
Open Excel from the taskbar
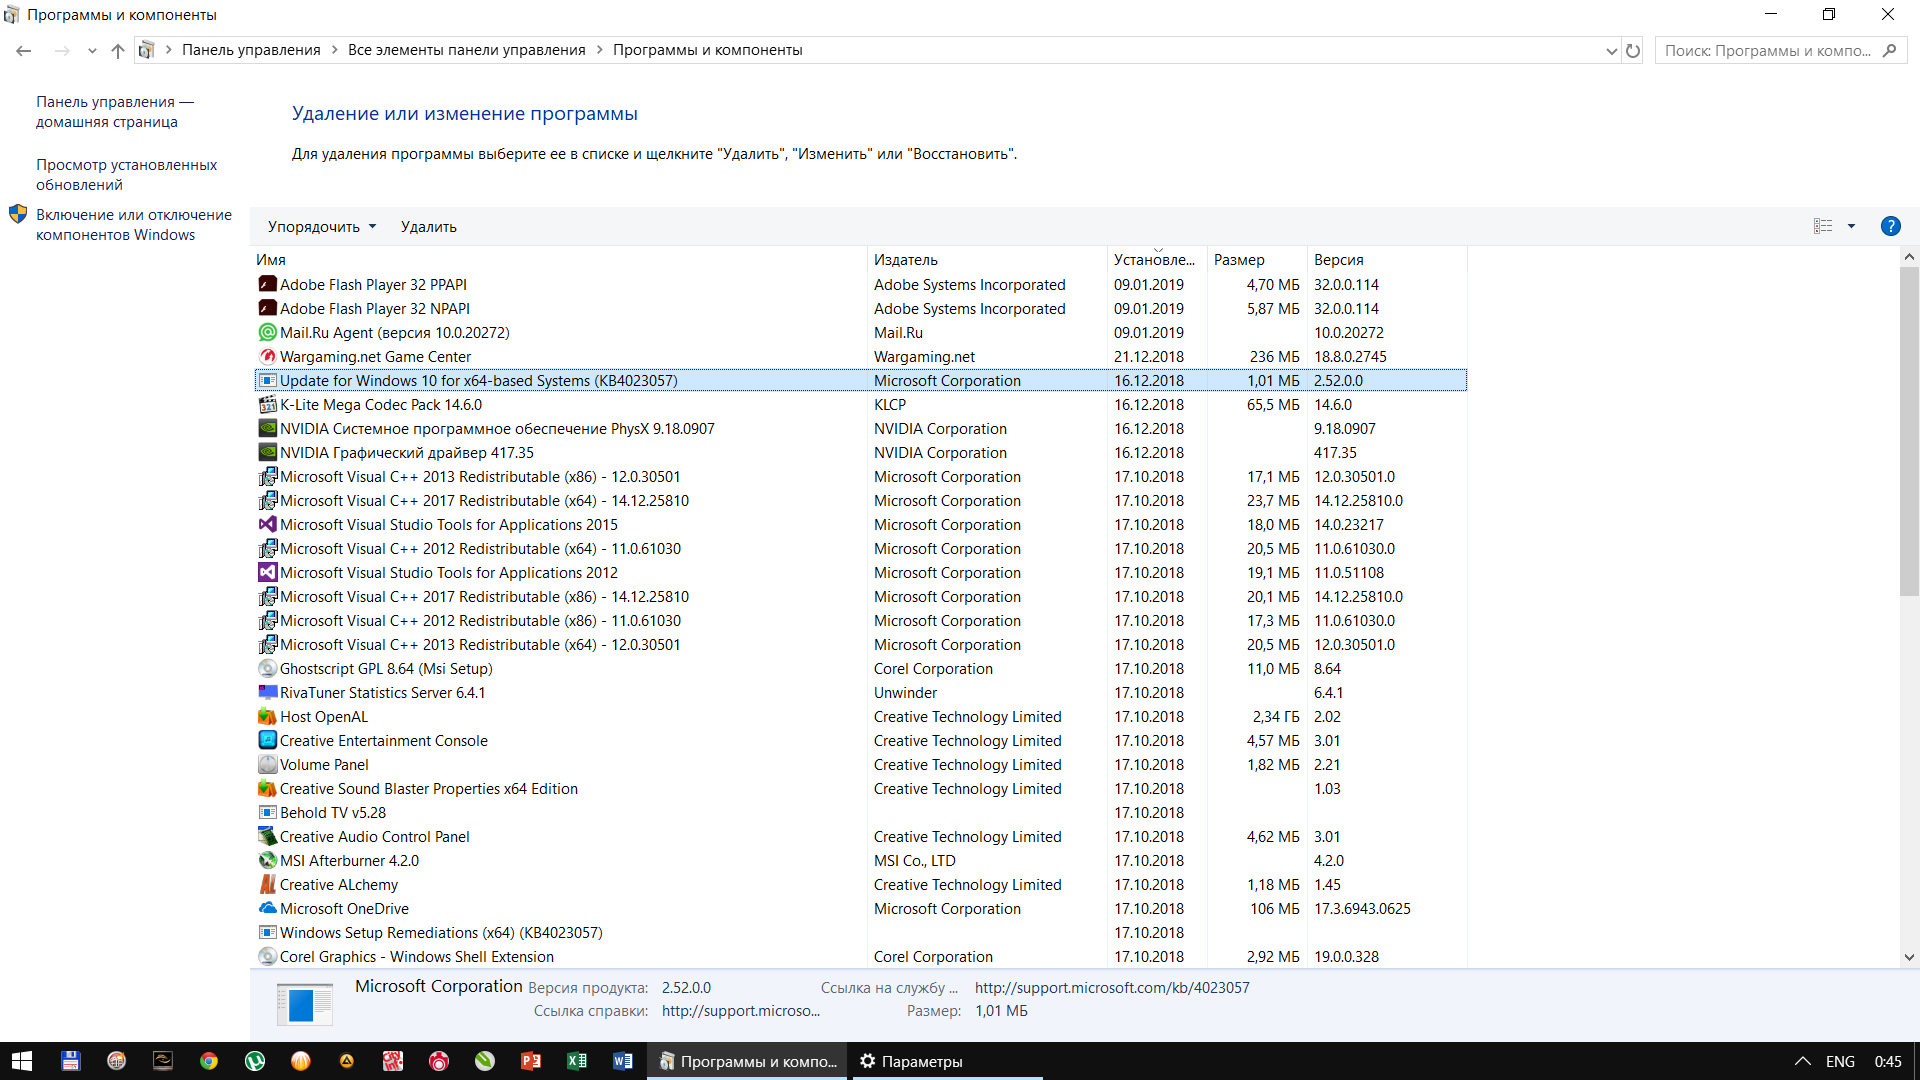pos(577,1061)
